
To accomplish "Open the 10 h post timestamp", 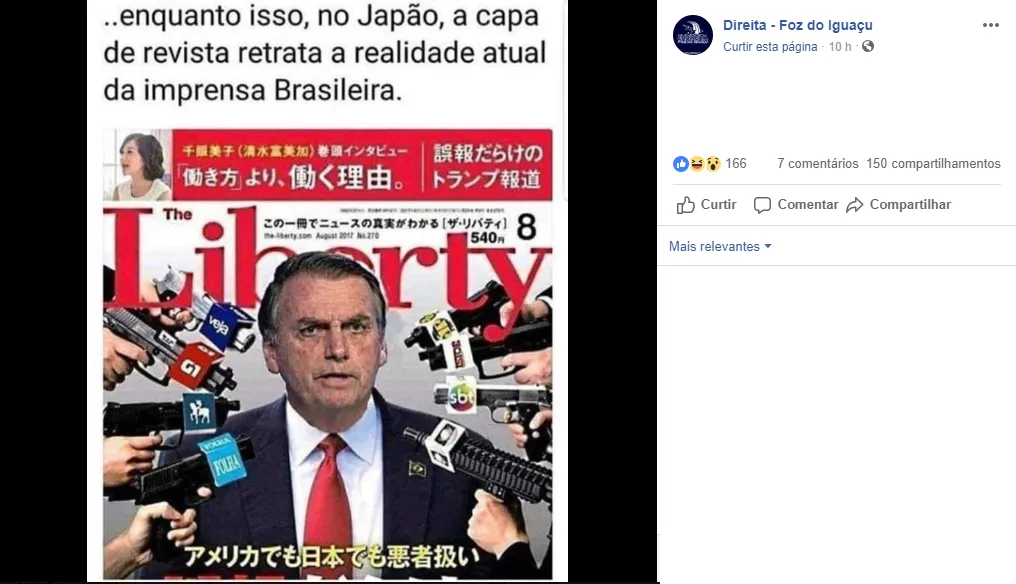I will (x=840, y=47).
